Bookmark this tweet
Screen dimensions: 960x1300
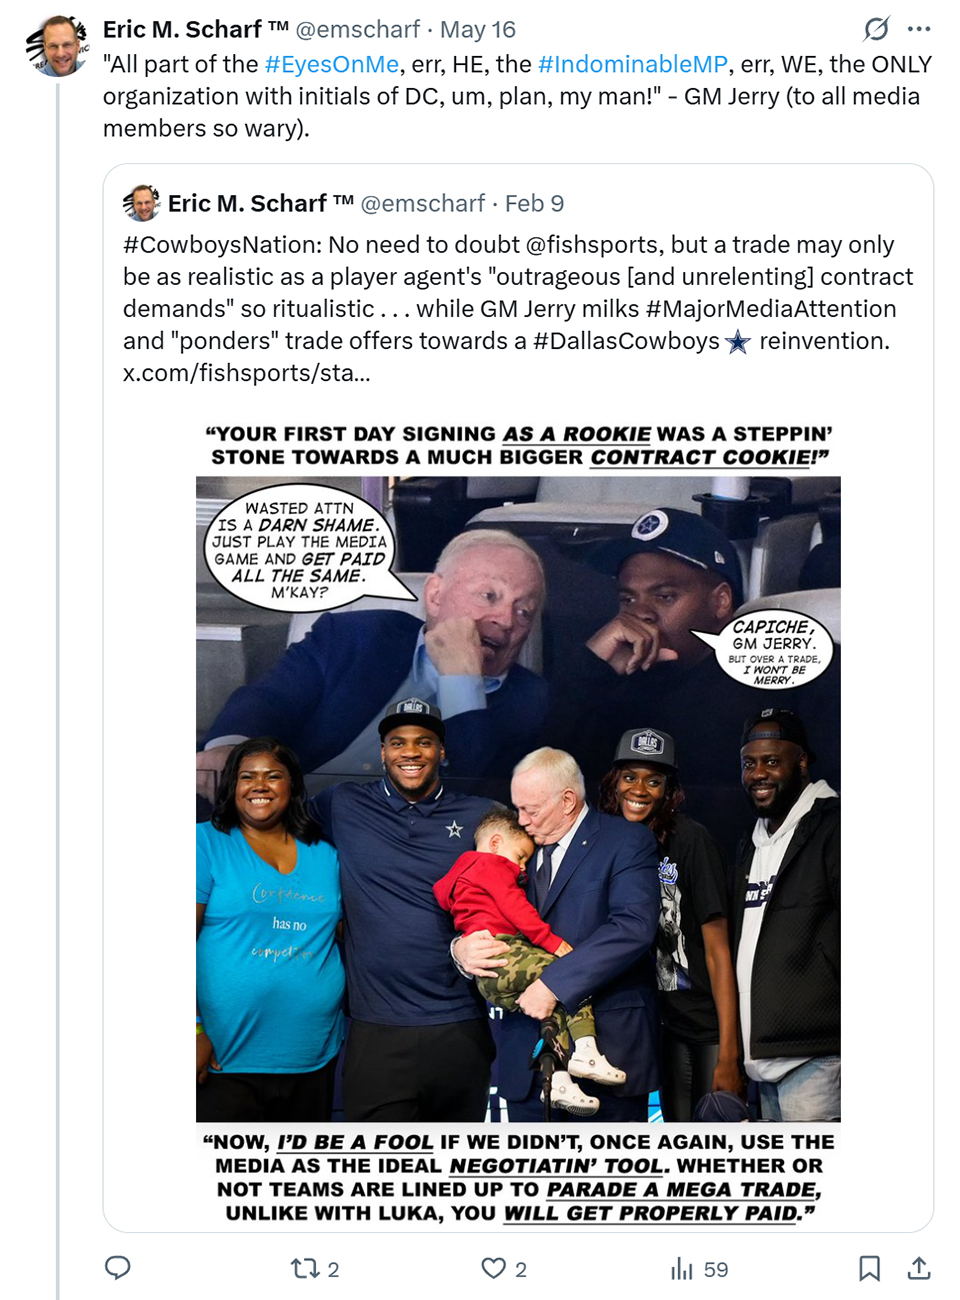(x=869, y=1269)
